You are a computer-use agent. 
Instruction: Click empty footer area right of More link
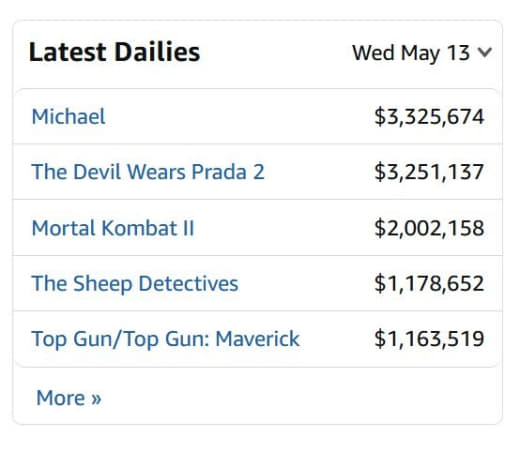point(300,398)
